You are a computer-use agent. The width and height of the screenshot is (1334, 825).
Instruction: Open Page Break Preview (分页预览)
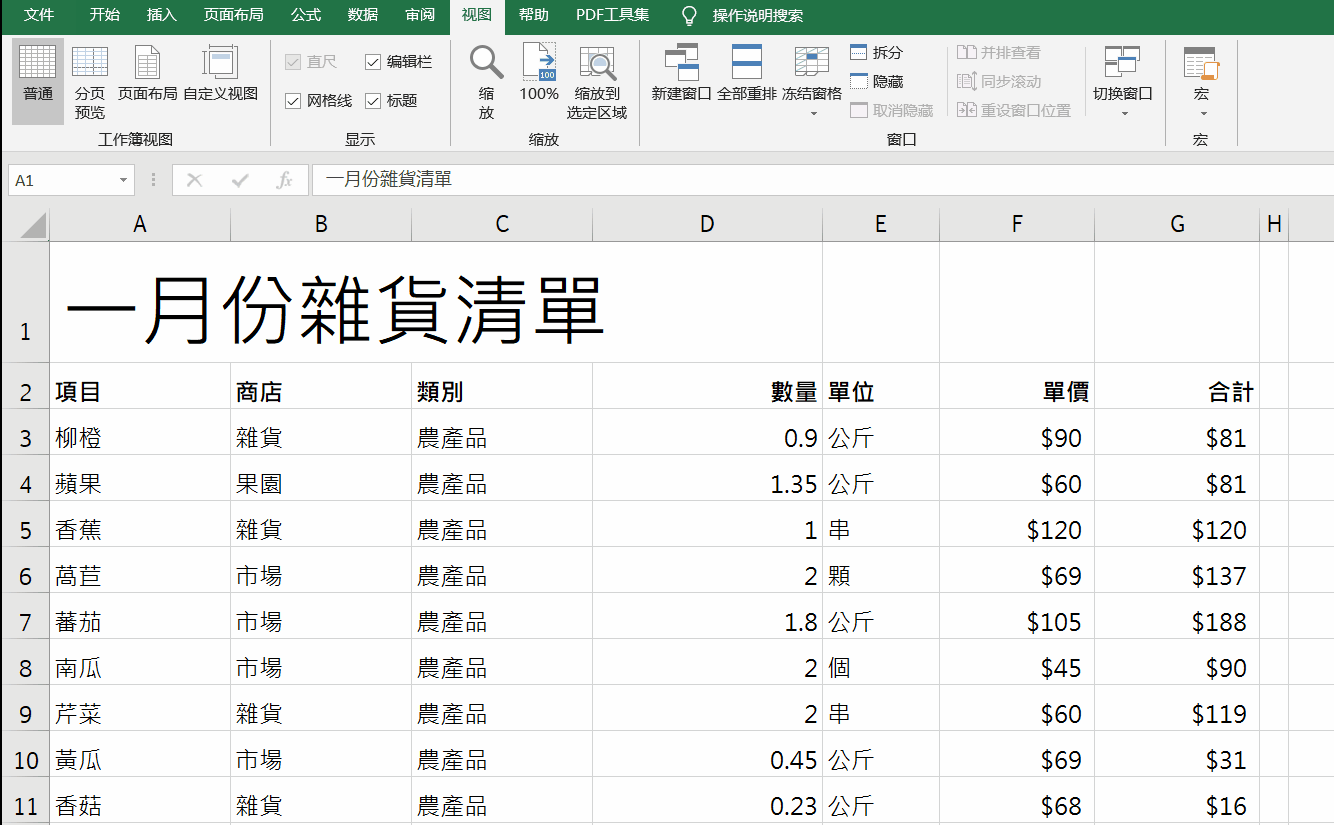(90, 81)
